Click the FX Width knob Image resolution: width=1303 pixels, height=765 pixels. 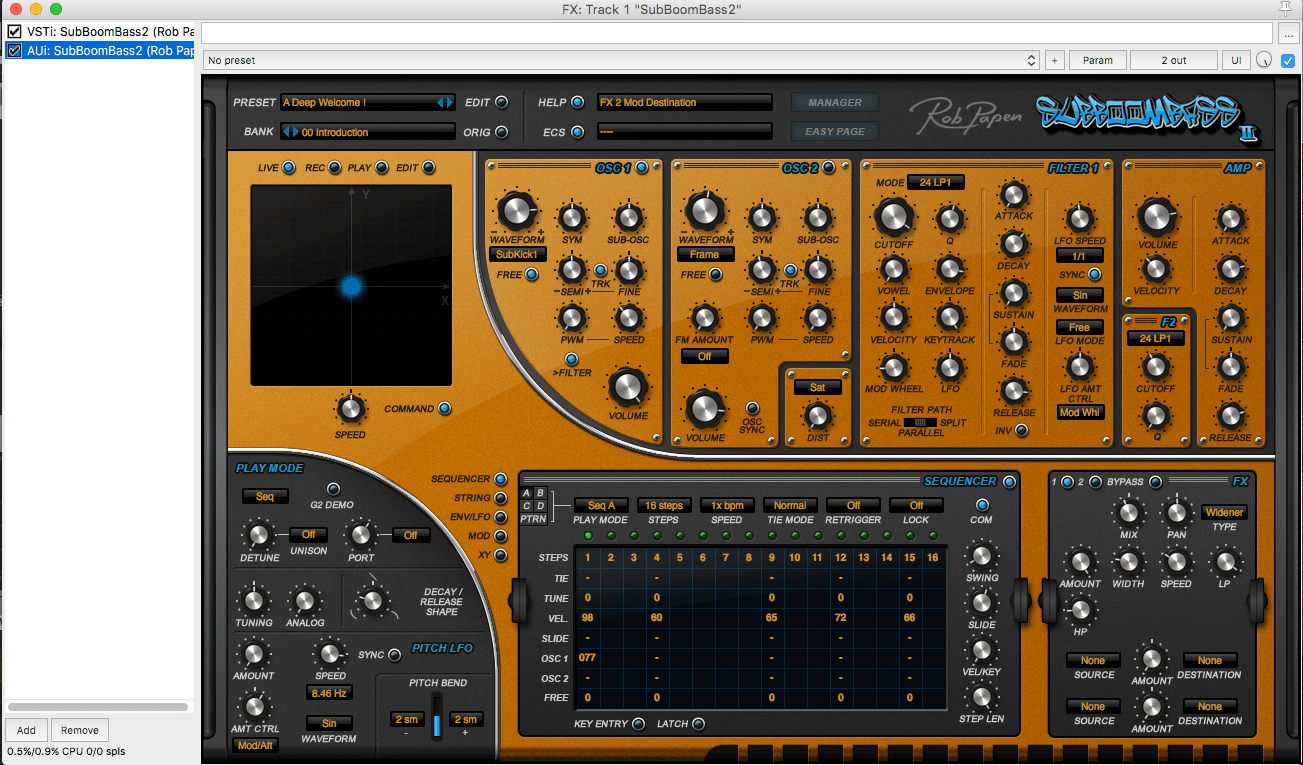pos(1128,562)
